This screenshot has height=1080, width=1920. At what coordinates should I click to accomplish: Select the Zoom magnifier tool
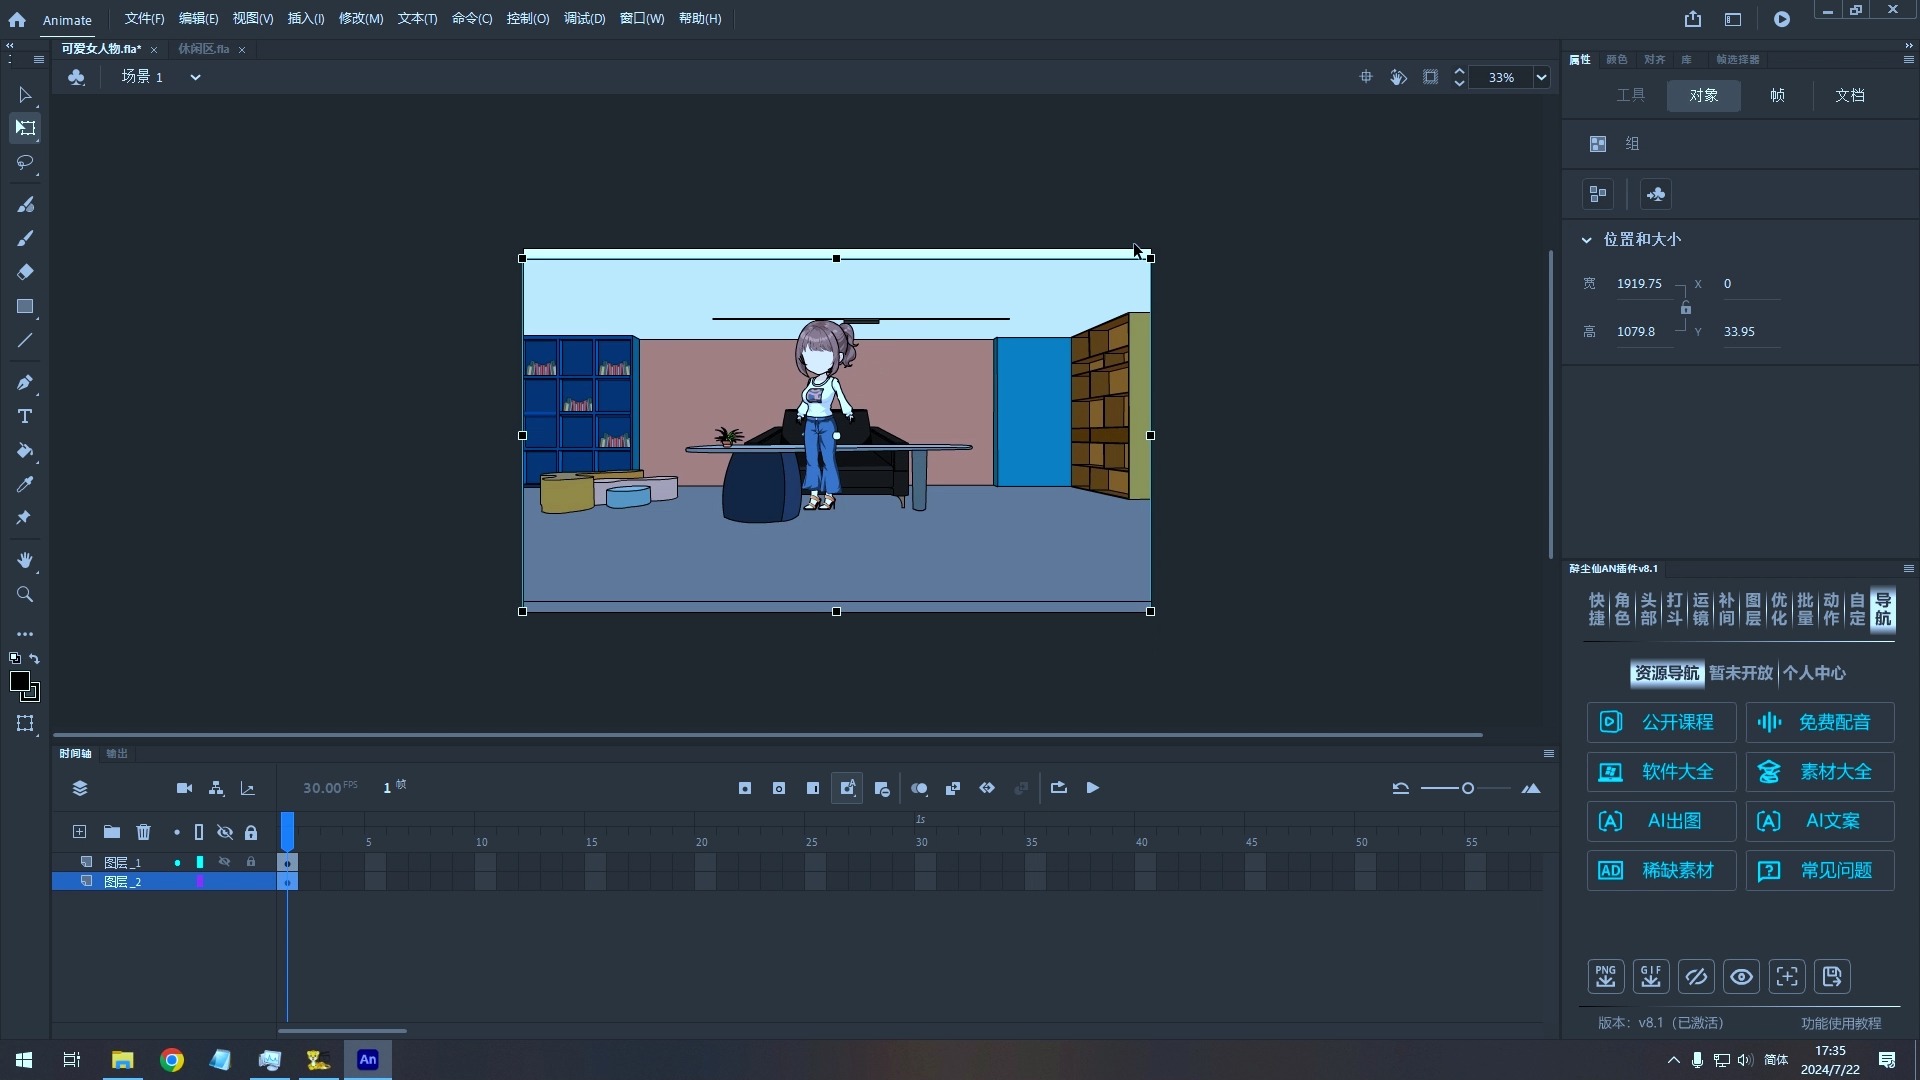pyautogui.click(x=25, y=594)
